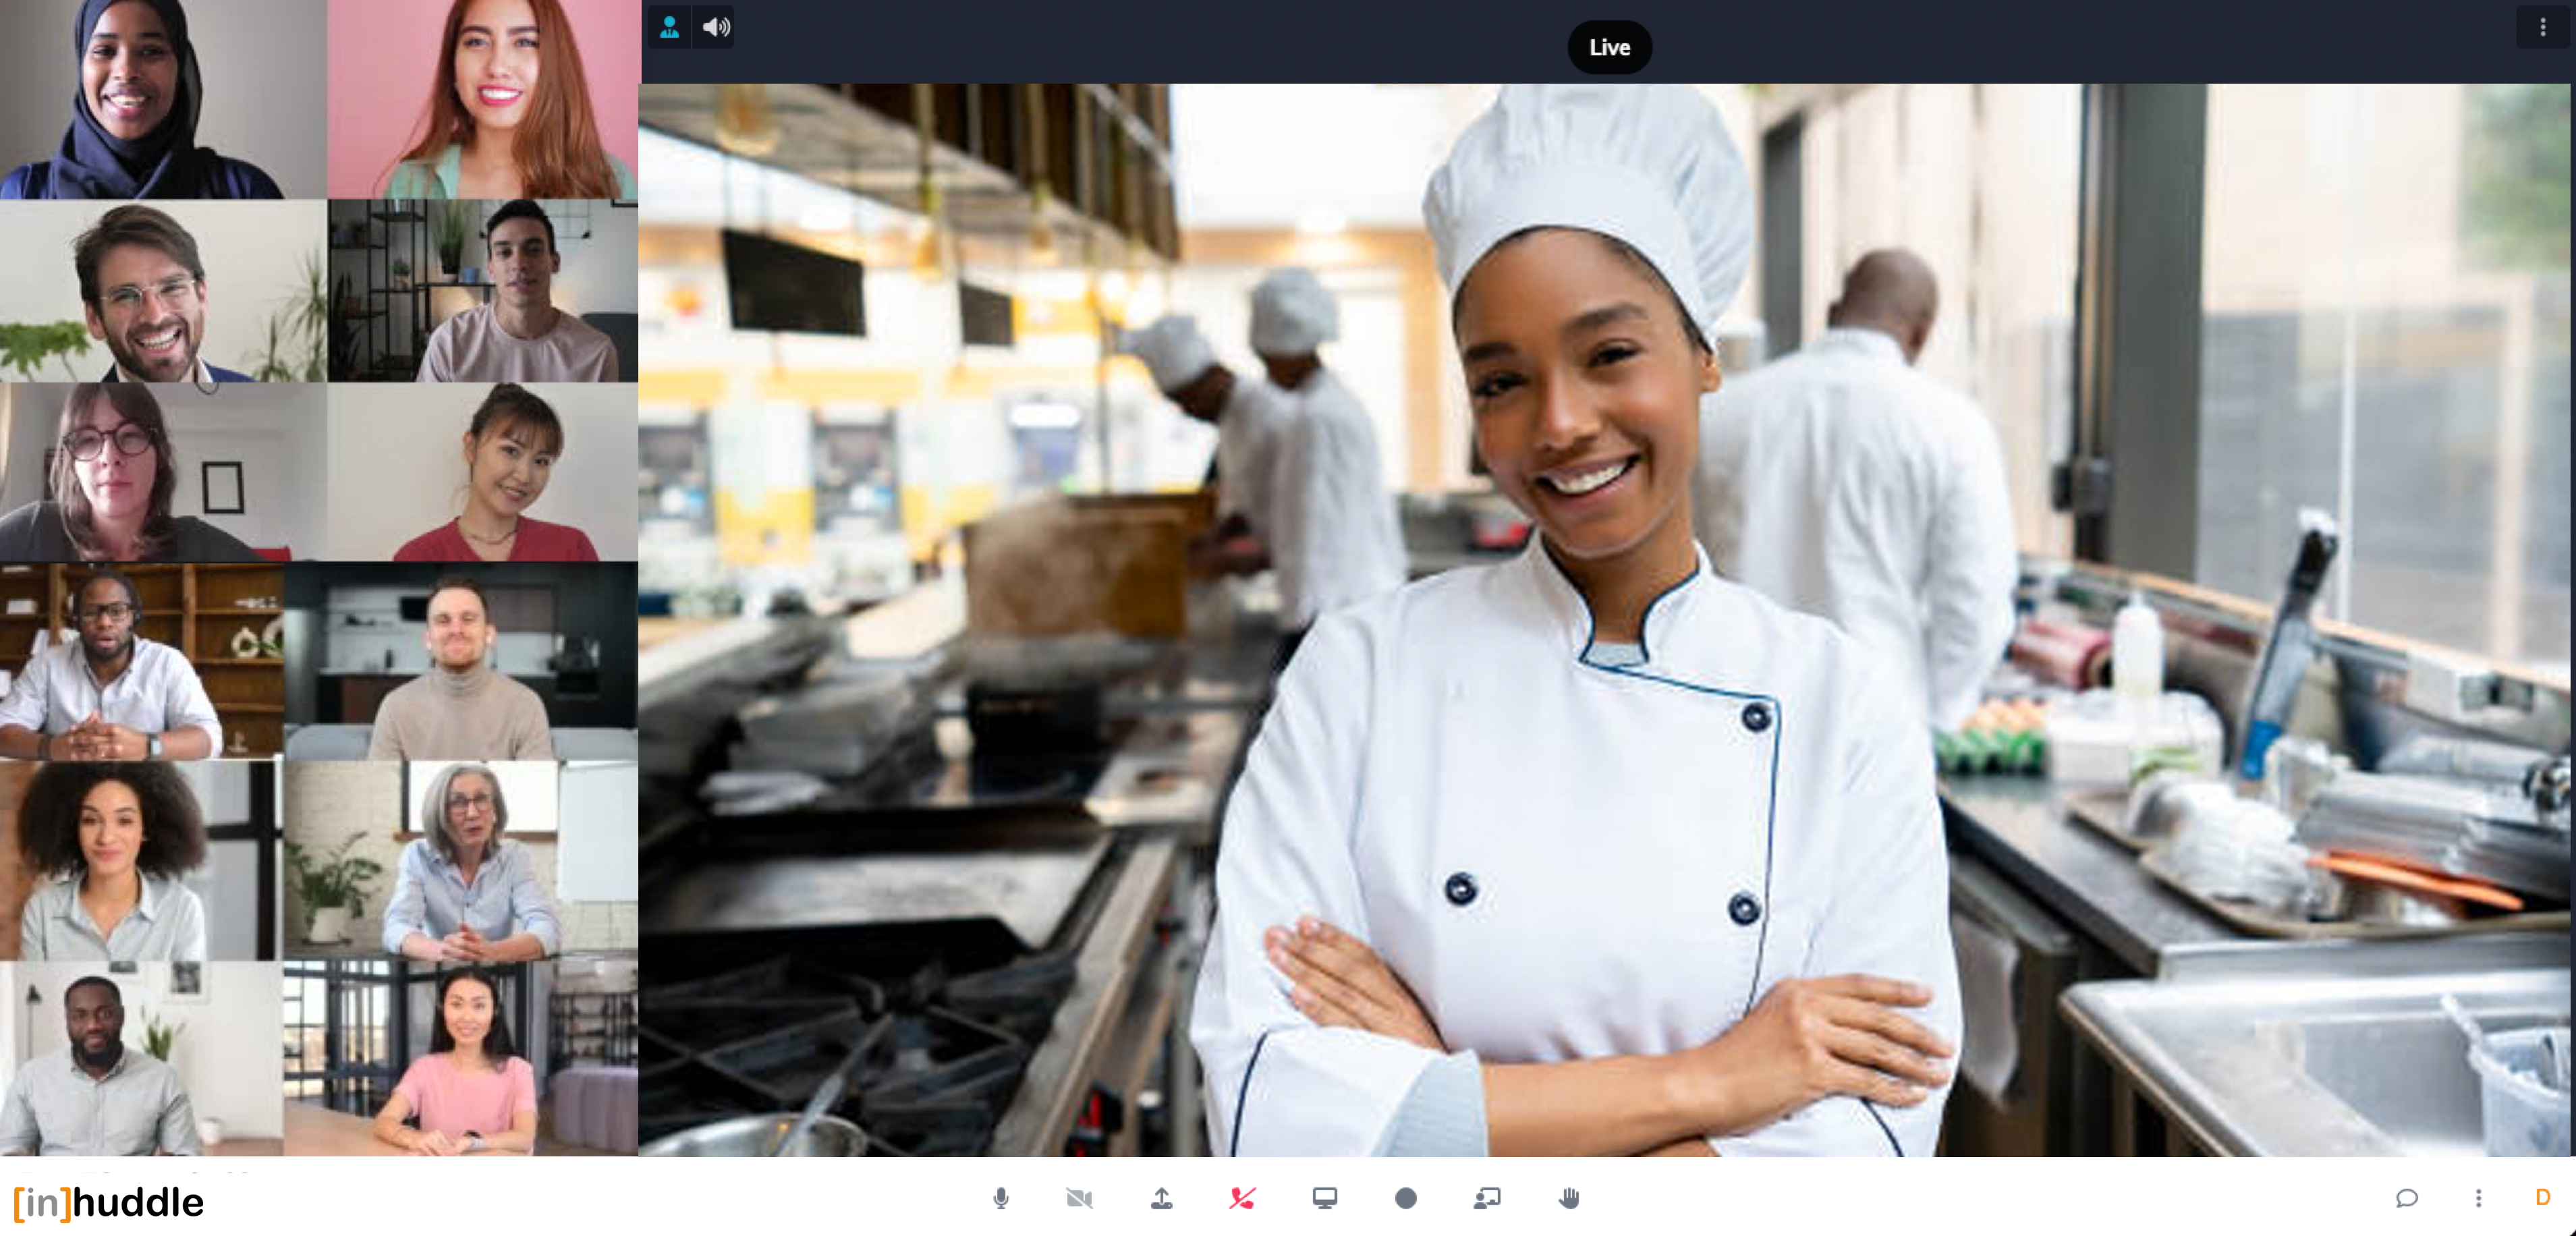Select the bearded man in gray shirt

point(141,1058)
